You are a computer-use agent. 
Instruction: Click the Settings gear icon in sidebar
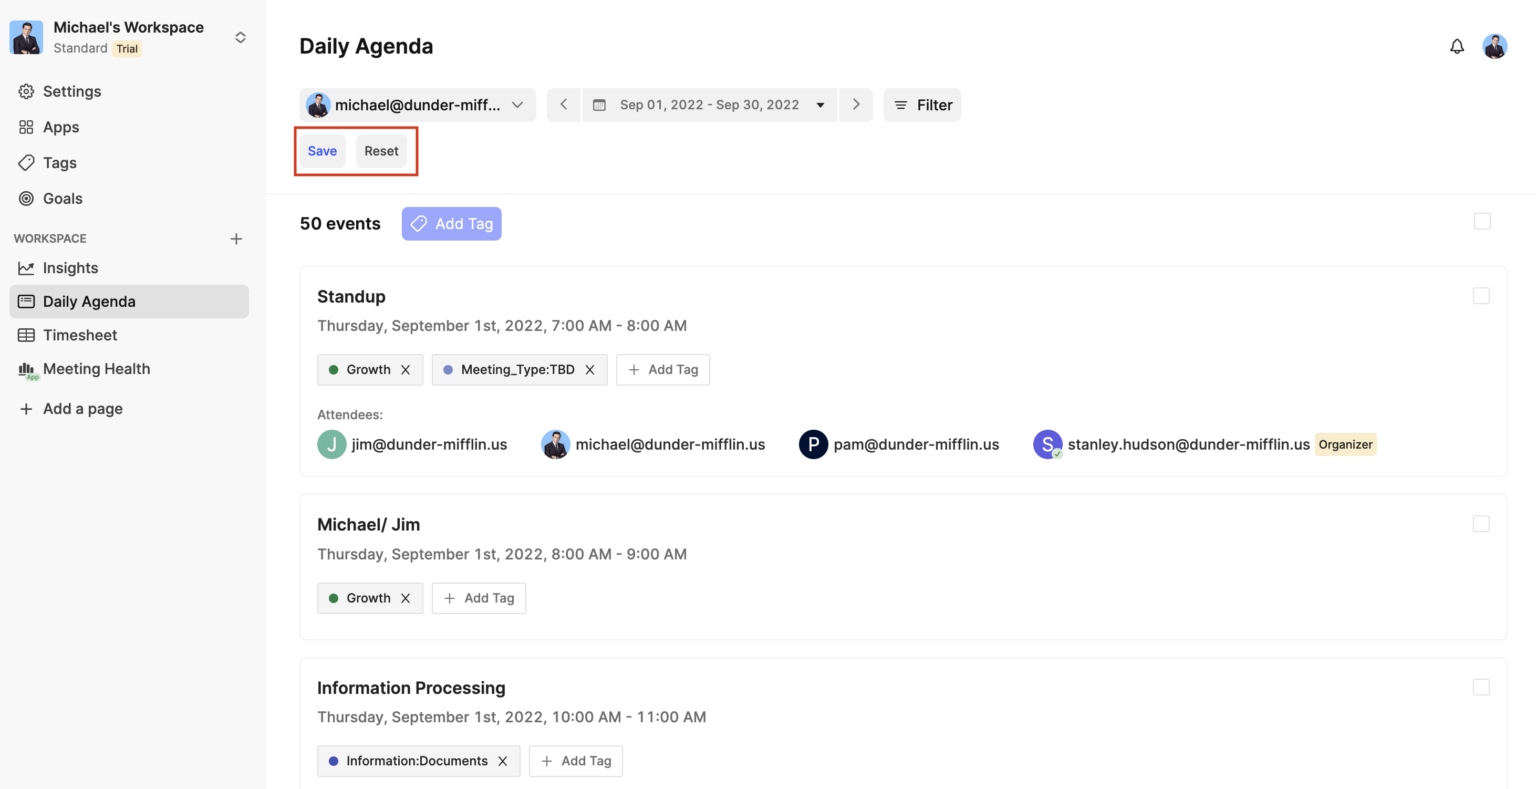(x=26, y=91)
